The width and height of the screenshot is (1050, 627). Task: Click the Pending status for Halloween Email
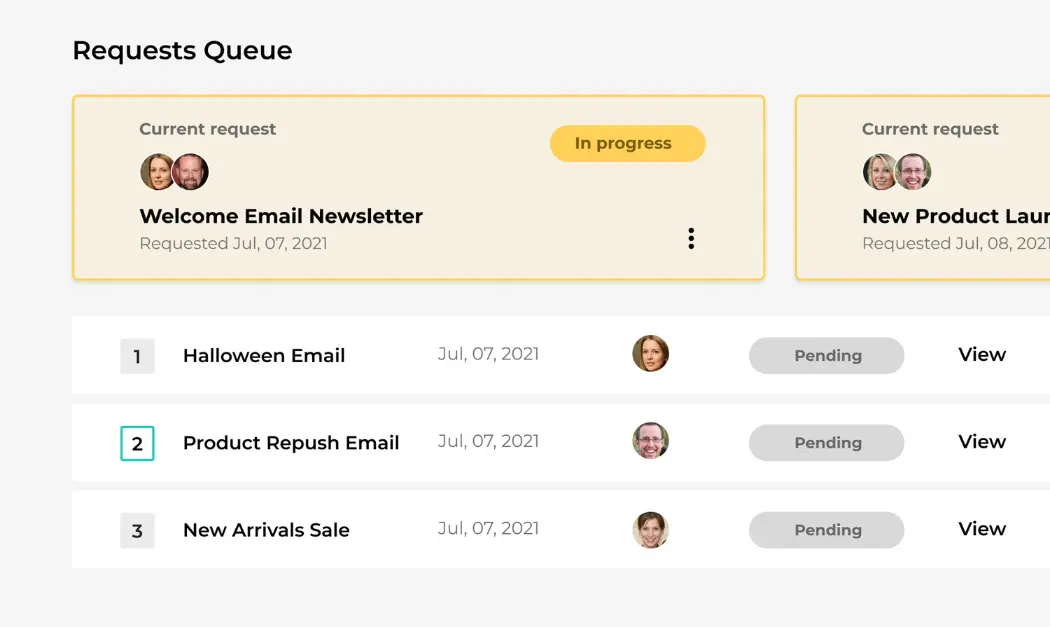pos(826,356)
